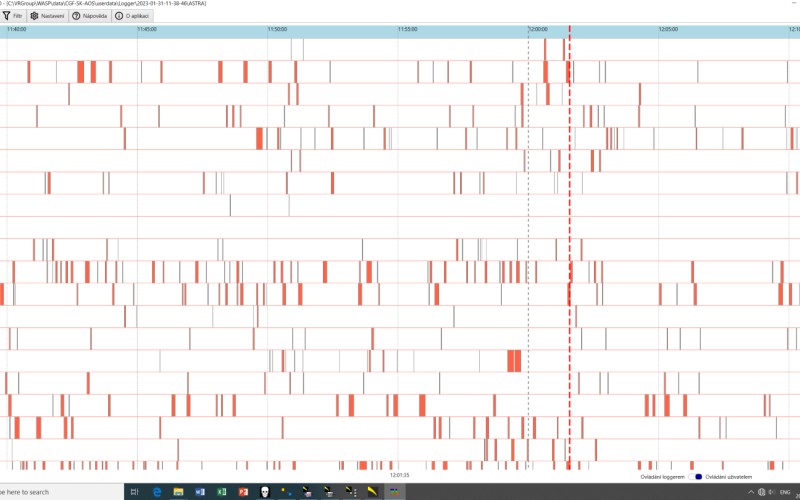
Task: Click the ENG language indicator in tray
Action: click(784, 492)
